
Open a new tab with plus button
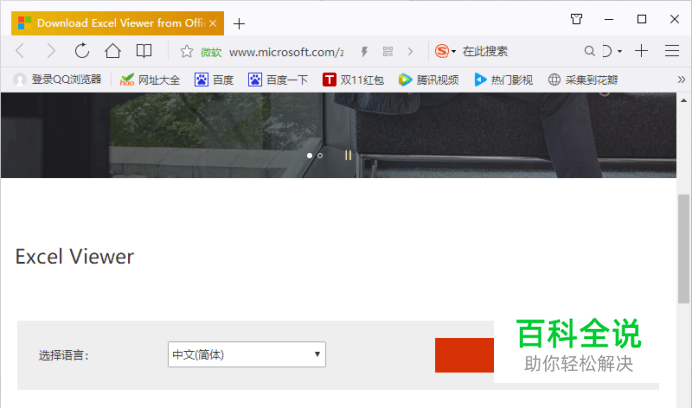(x=239, y=23)
